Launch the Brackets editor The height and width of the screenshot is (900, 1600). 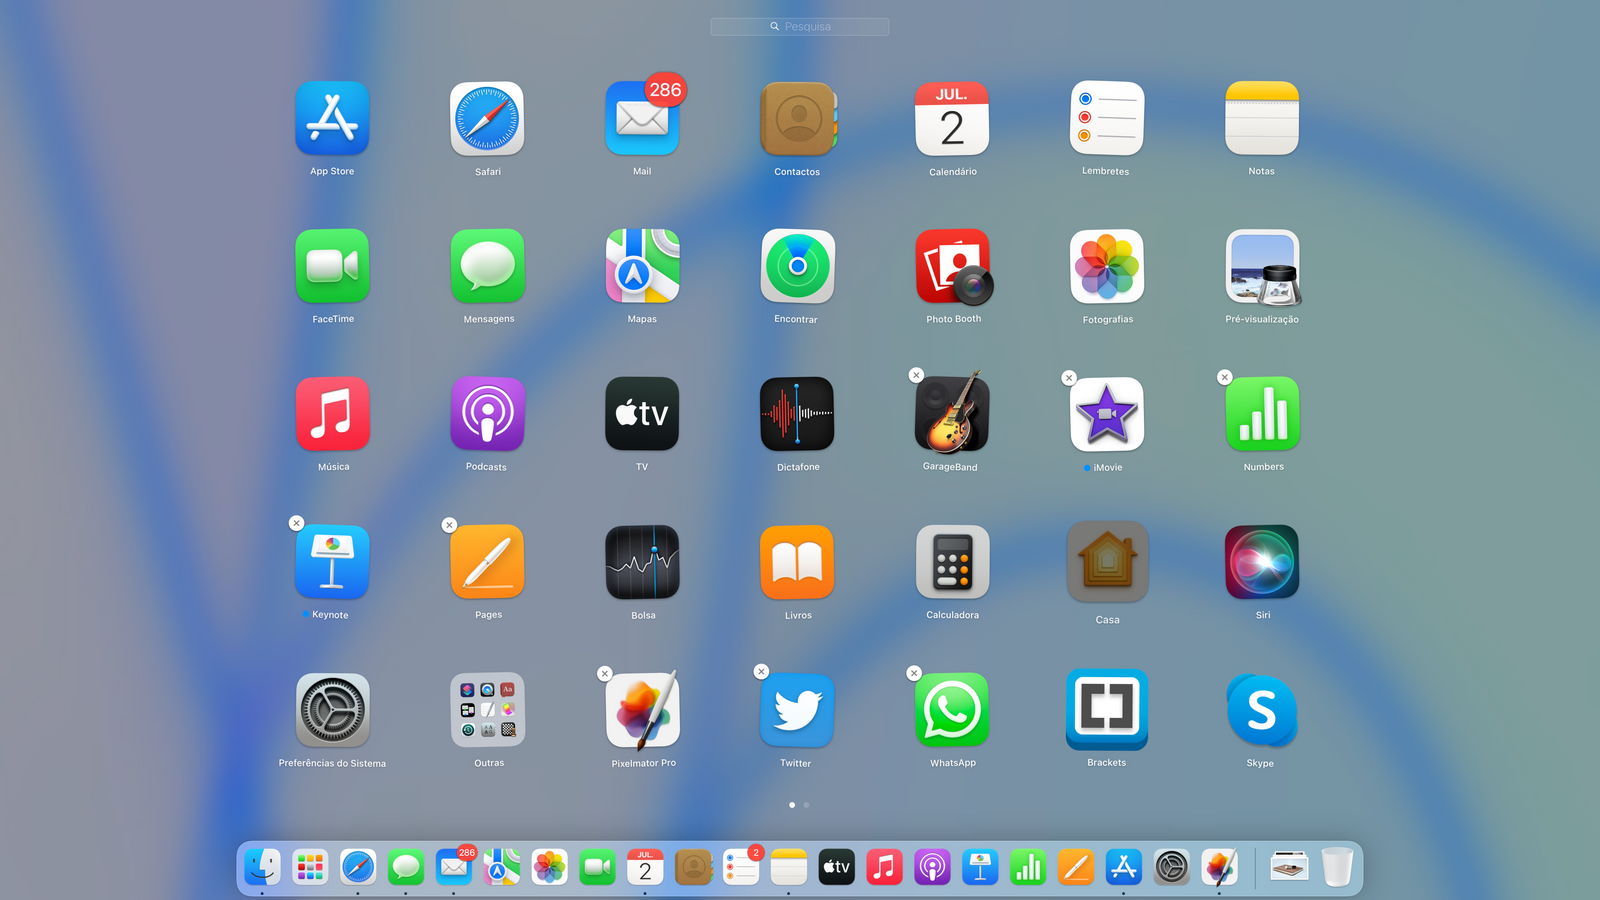coord(1107,709)
